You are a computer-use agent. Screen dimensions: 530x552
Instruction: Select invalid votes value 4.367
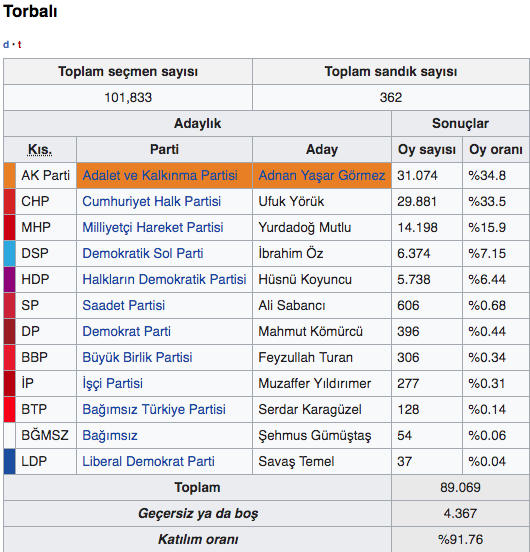coord(460,514)
